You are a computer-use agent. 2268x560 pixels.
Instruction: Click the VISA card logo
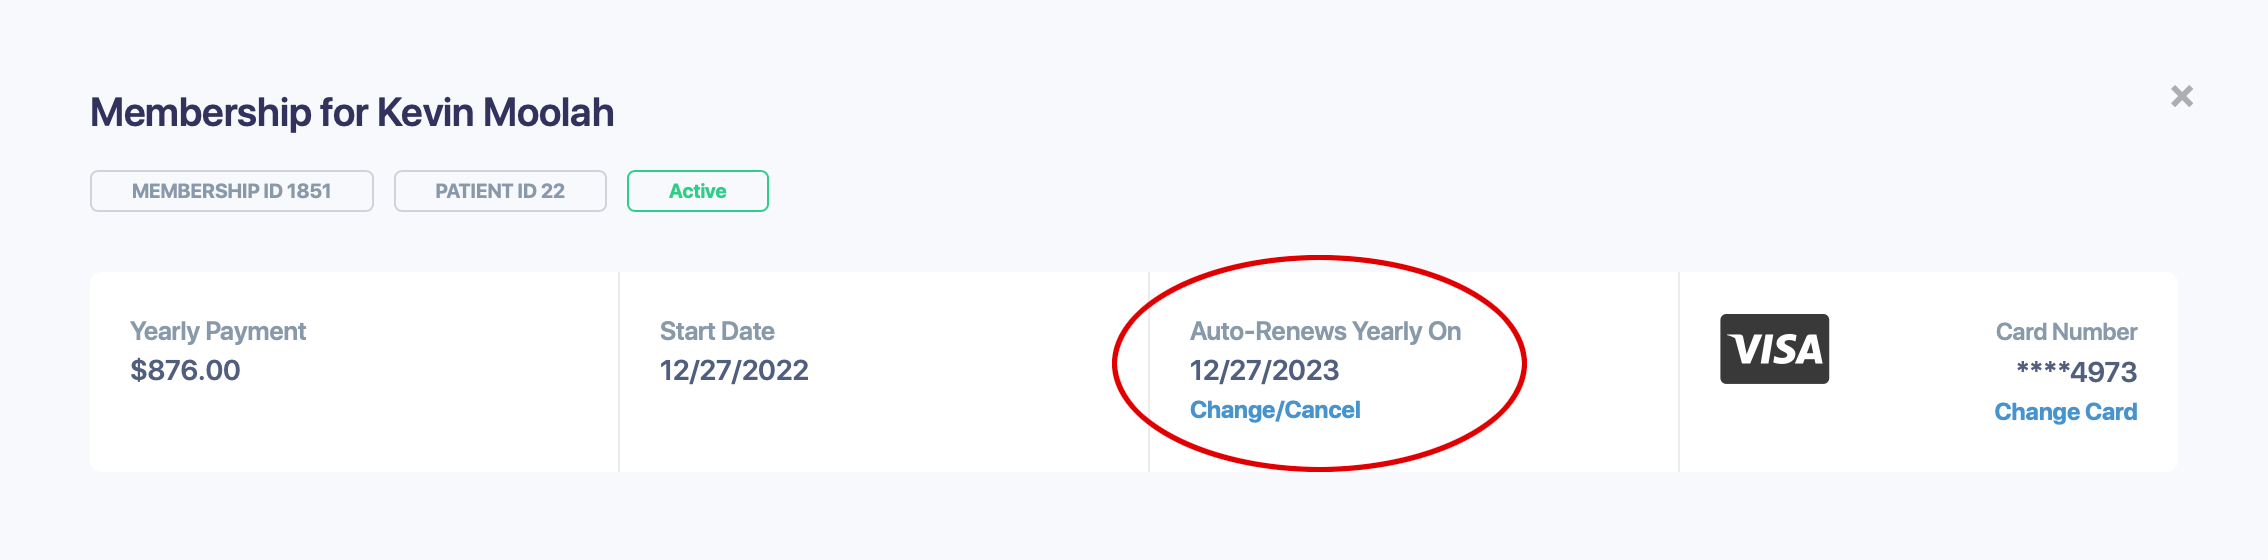click(x=1774, y=349)
